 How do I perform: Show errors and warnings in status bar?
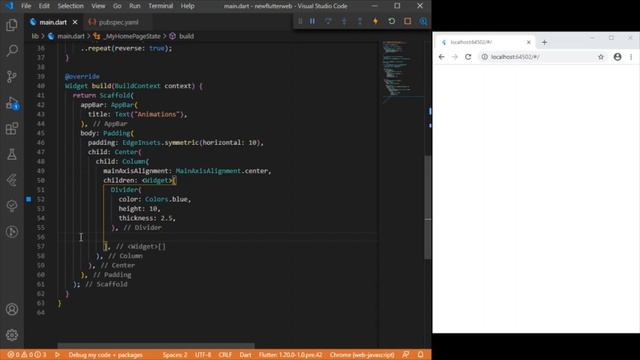coord(27,355)
